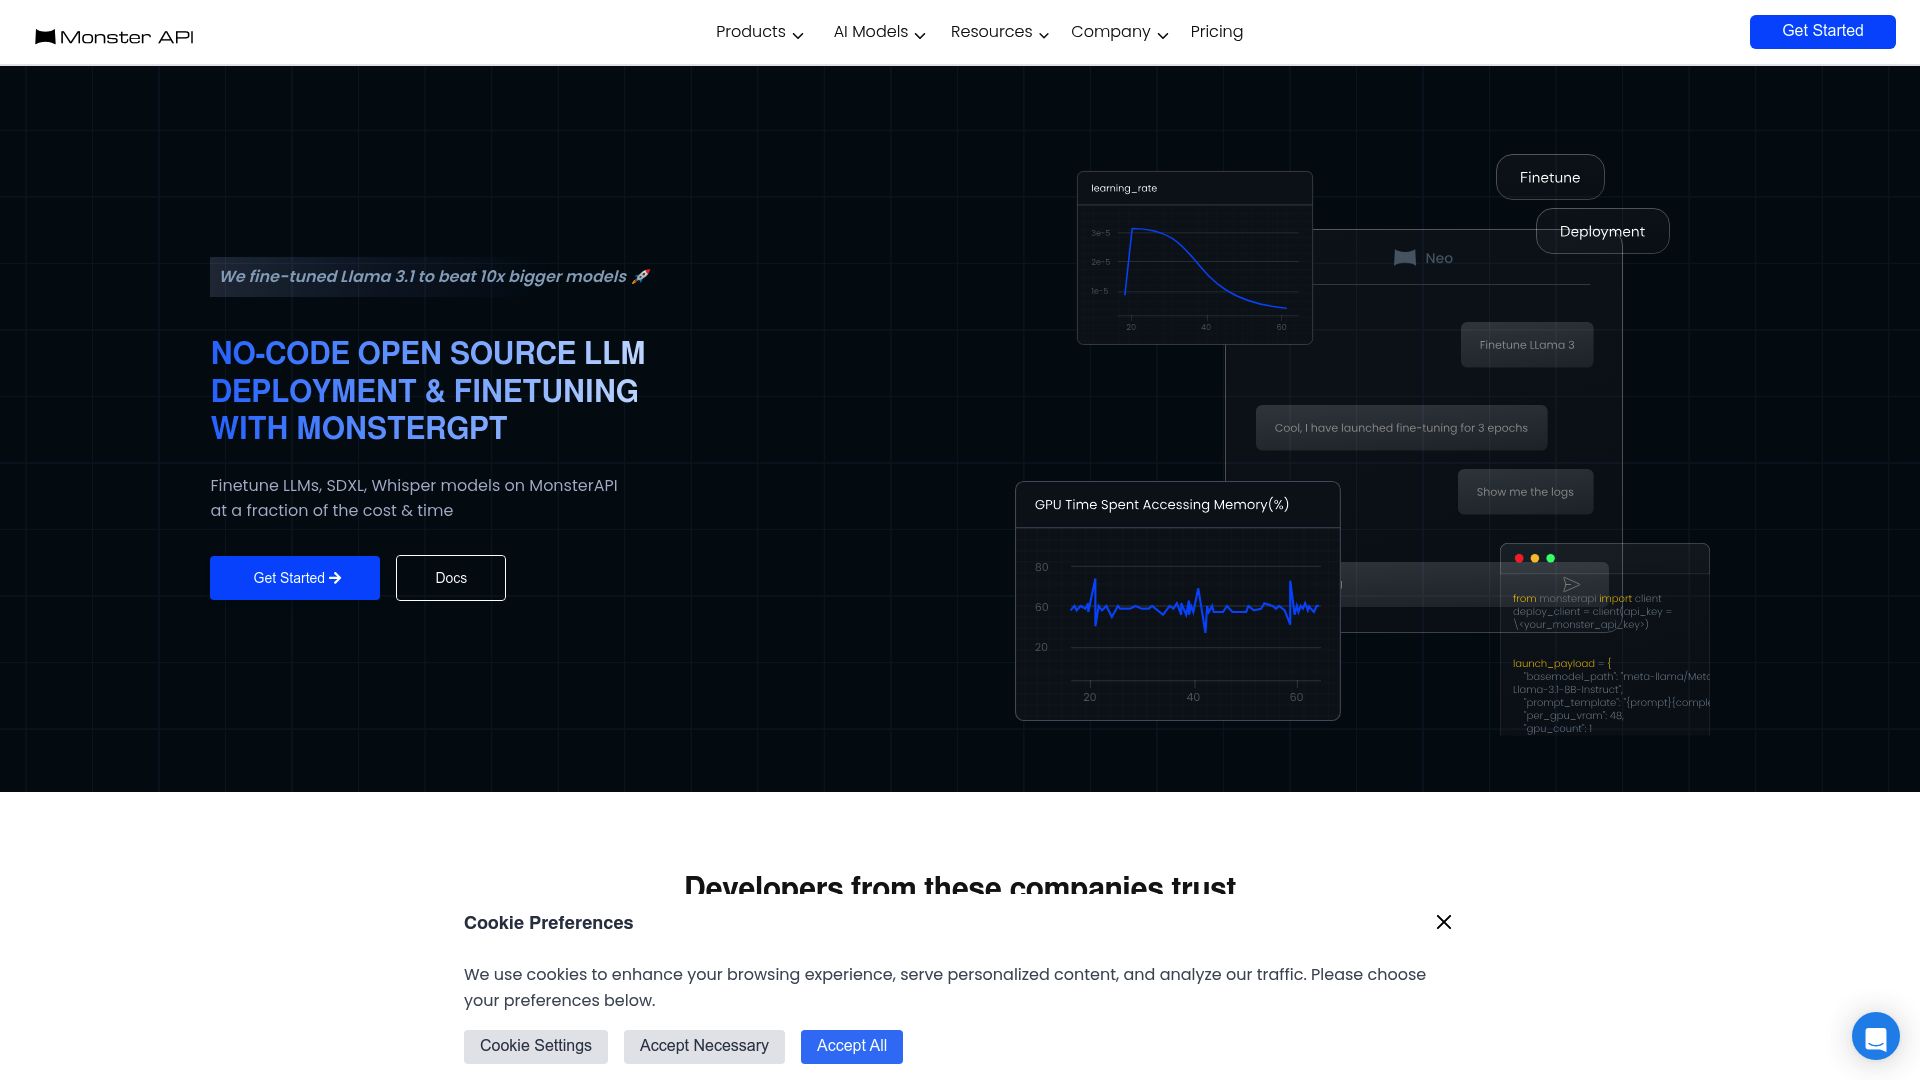Accept all cookies
Screen dimensions: 1920x1080
(x=851, y=1046)
